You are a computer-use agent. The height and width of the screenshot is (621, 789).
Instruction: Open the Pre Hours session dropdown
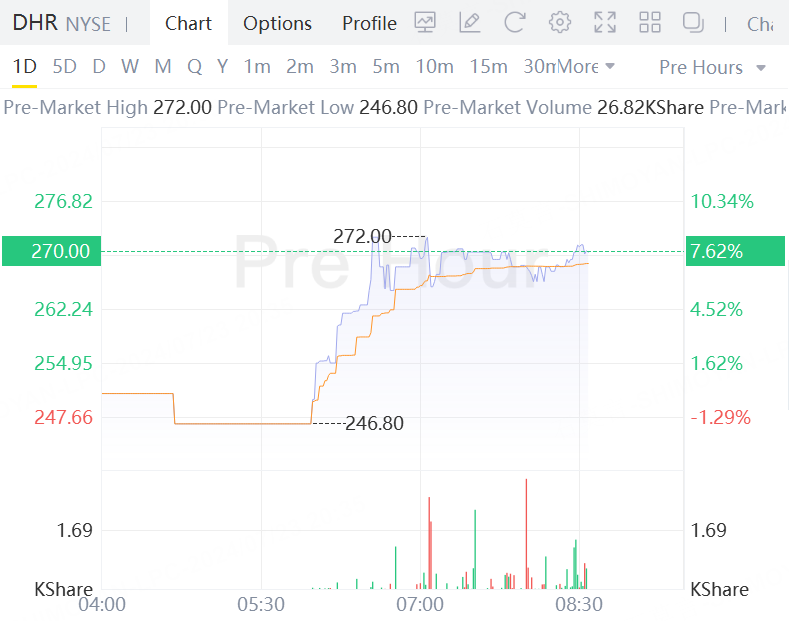click(712, 67)
